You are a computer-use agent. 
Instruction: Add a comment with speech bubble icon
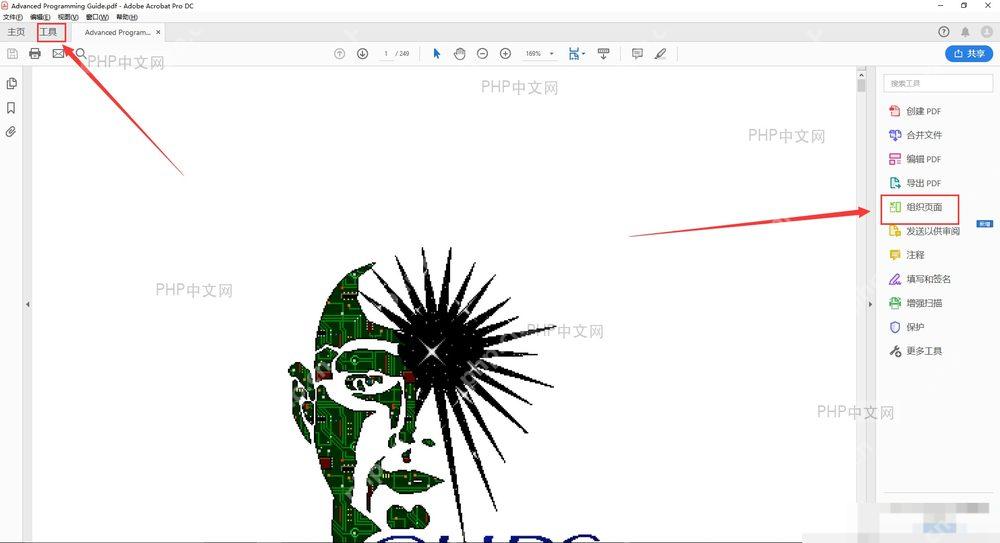pos(637,54)
